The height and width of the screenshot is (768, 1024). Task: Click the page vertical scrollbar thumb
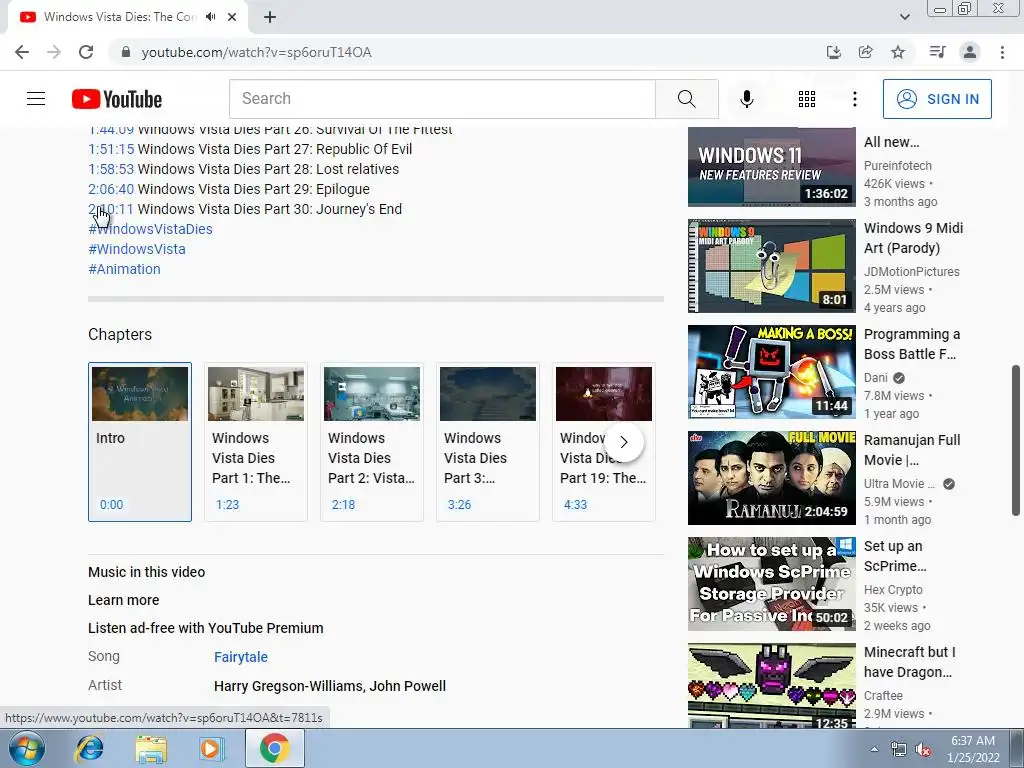[x=1016, y=440]
